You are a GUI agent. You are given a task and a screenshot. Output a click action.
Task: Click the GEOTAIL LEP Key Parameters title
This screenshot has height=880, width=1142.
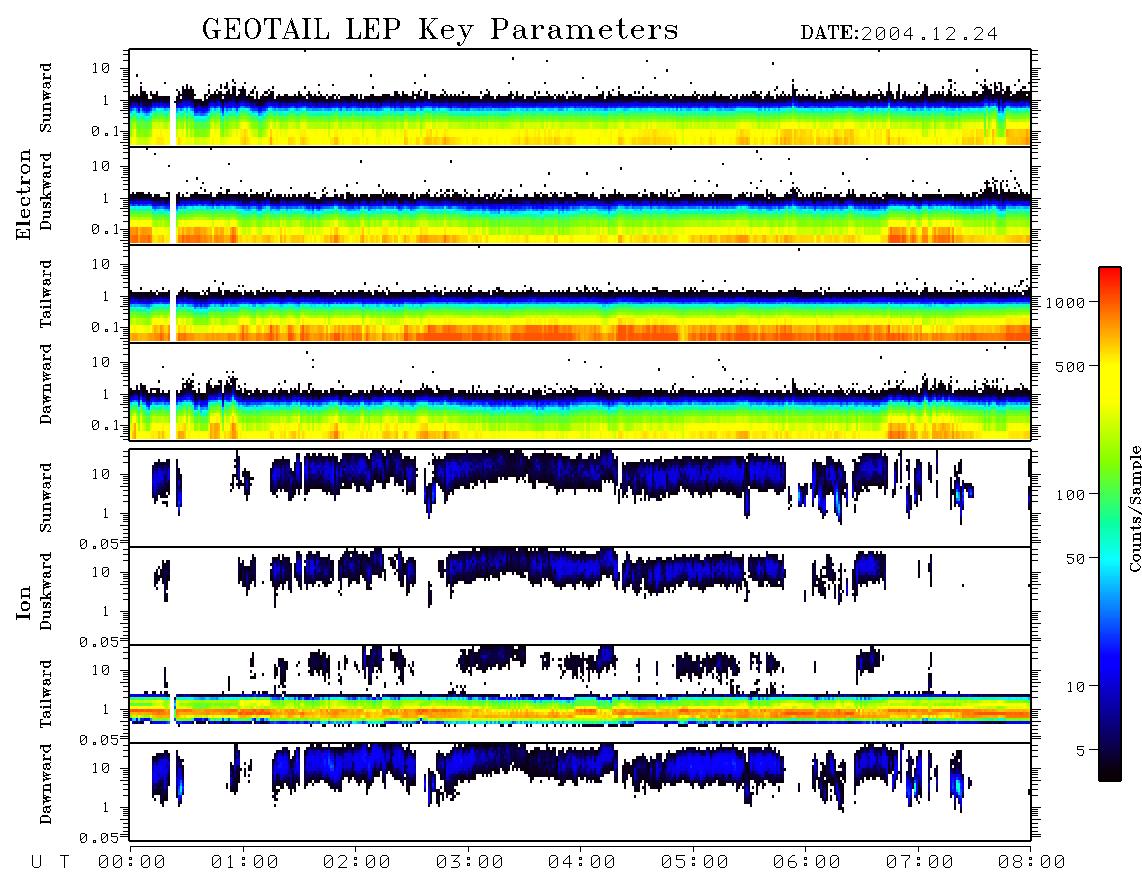(x=440, y=30)
